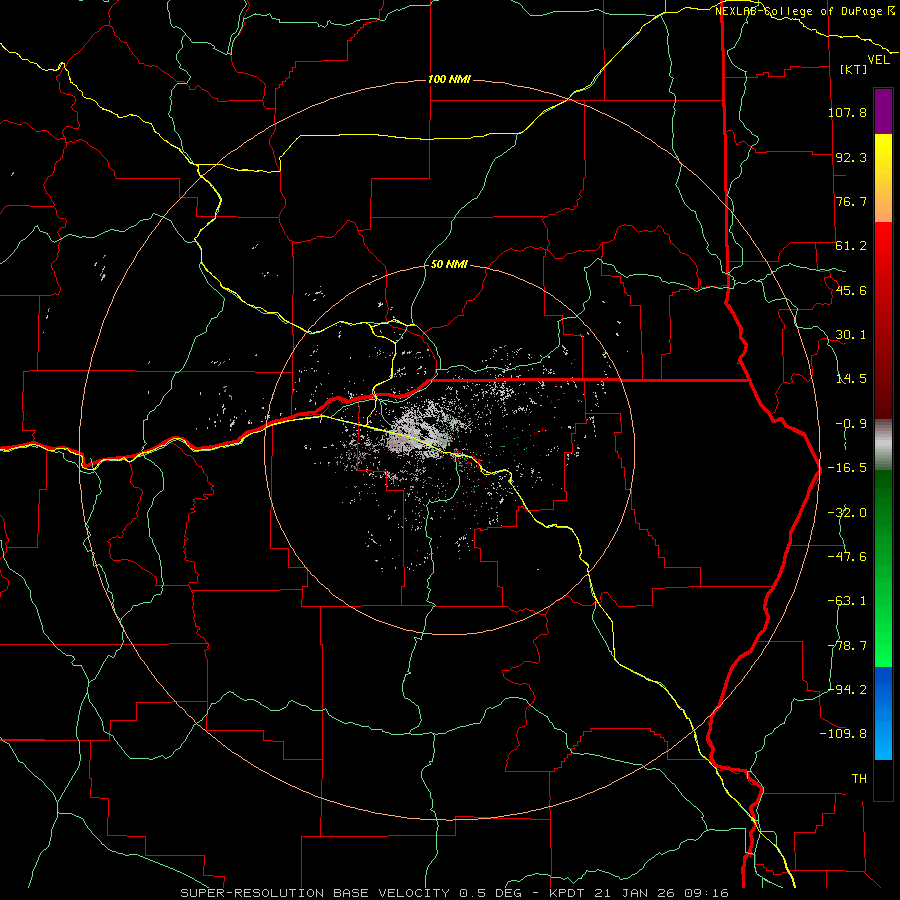The width and height of the screenshot is (900, 900).
Task: Pick the red segment of the velocity colorbar
Action: tap(883, 320)
